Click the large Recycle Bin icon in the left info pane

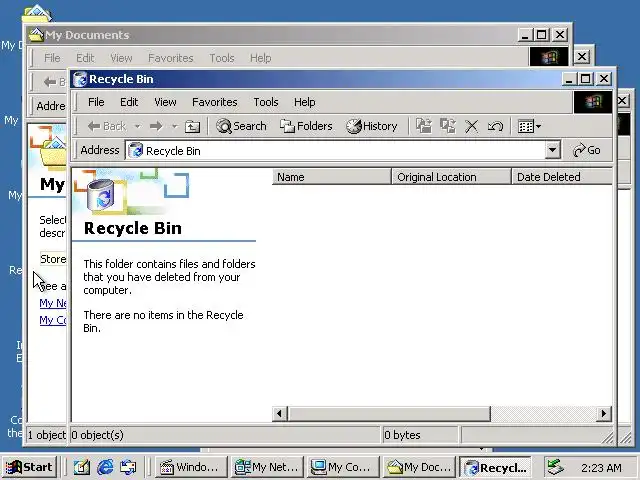pos(101,195)
